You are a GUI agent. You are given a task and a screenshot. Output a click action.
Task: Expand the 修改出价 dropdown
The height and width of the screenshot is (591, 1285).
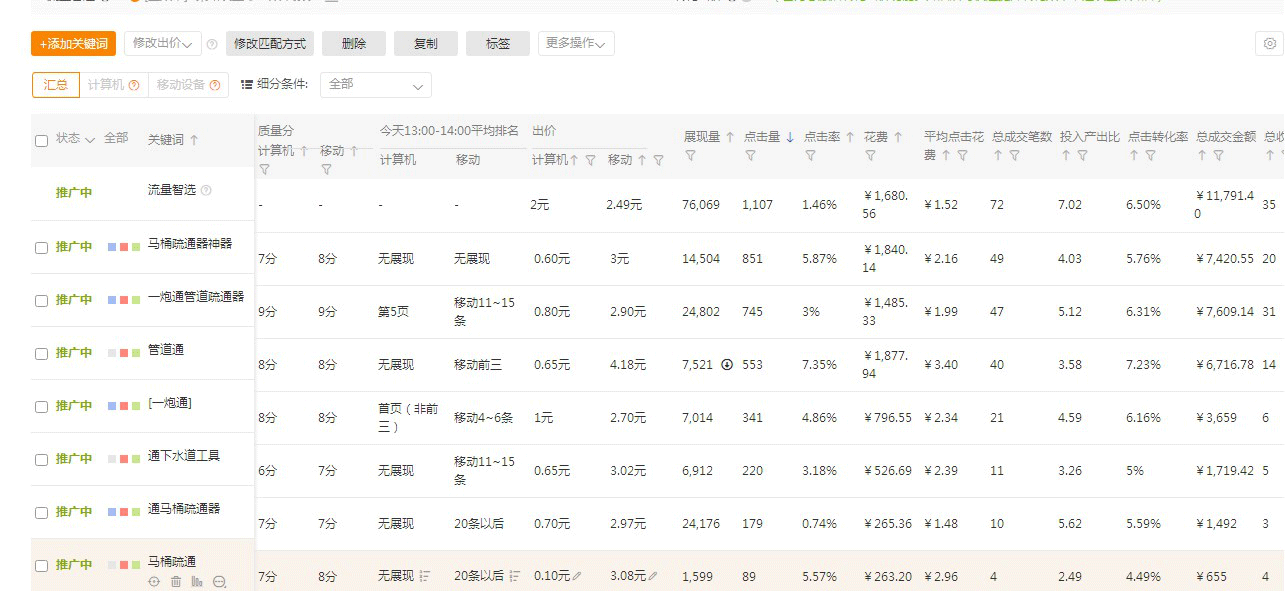(162, 43)
